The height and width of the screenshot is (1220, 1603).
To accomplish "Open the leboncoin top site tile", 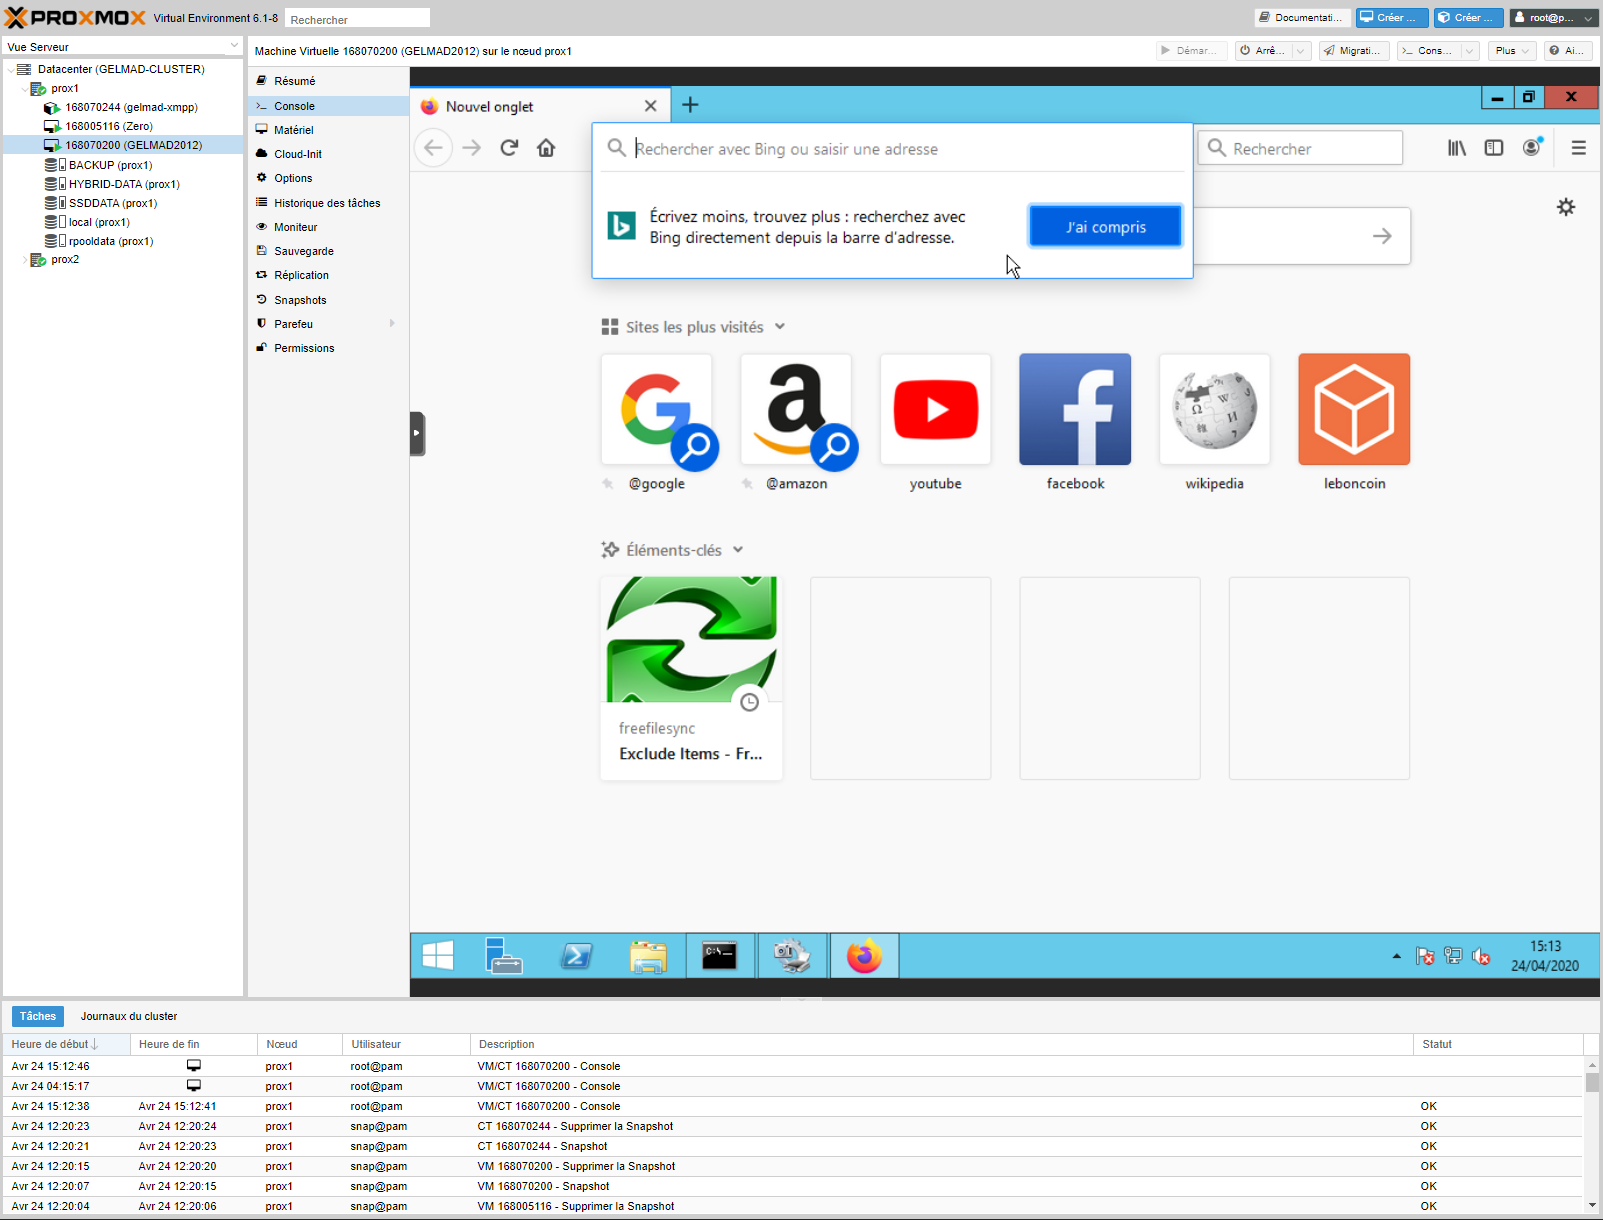I will [1354, 409].
